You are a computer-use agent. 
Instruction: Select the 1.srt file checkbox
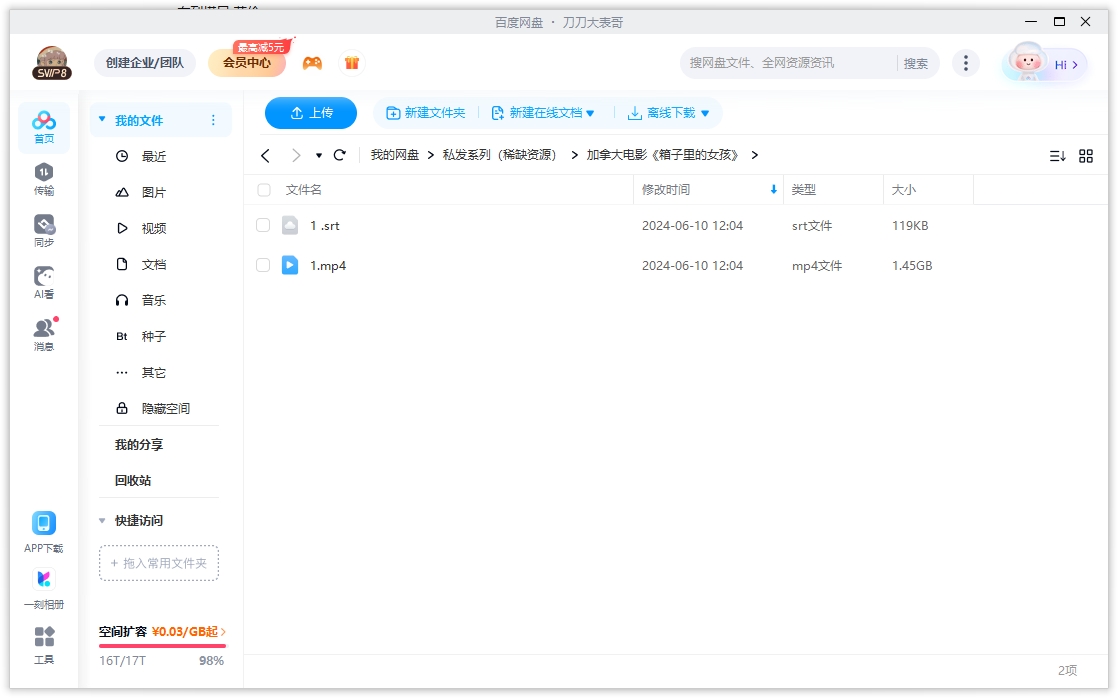point(263,225)
